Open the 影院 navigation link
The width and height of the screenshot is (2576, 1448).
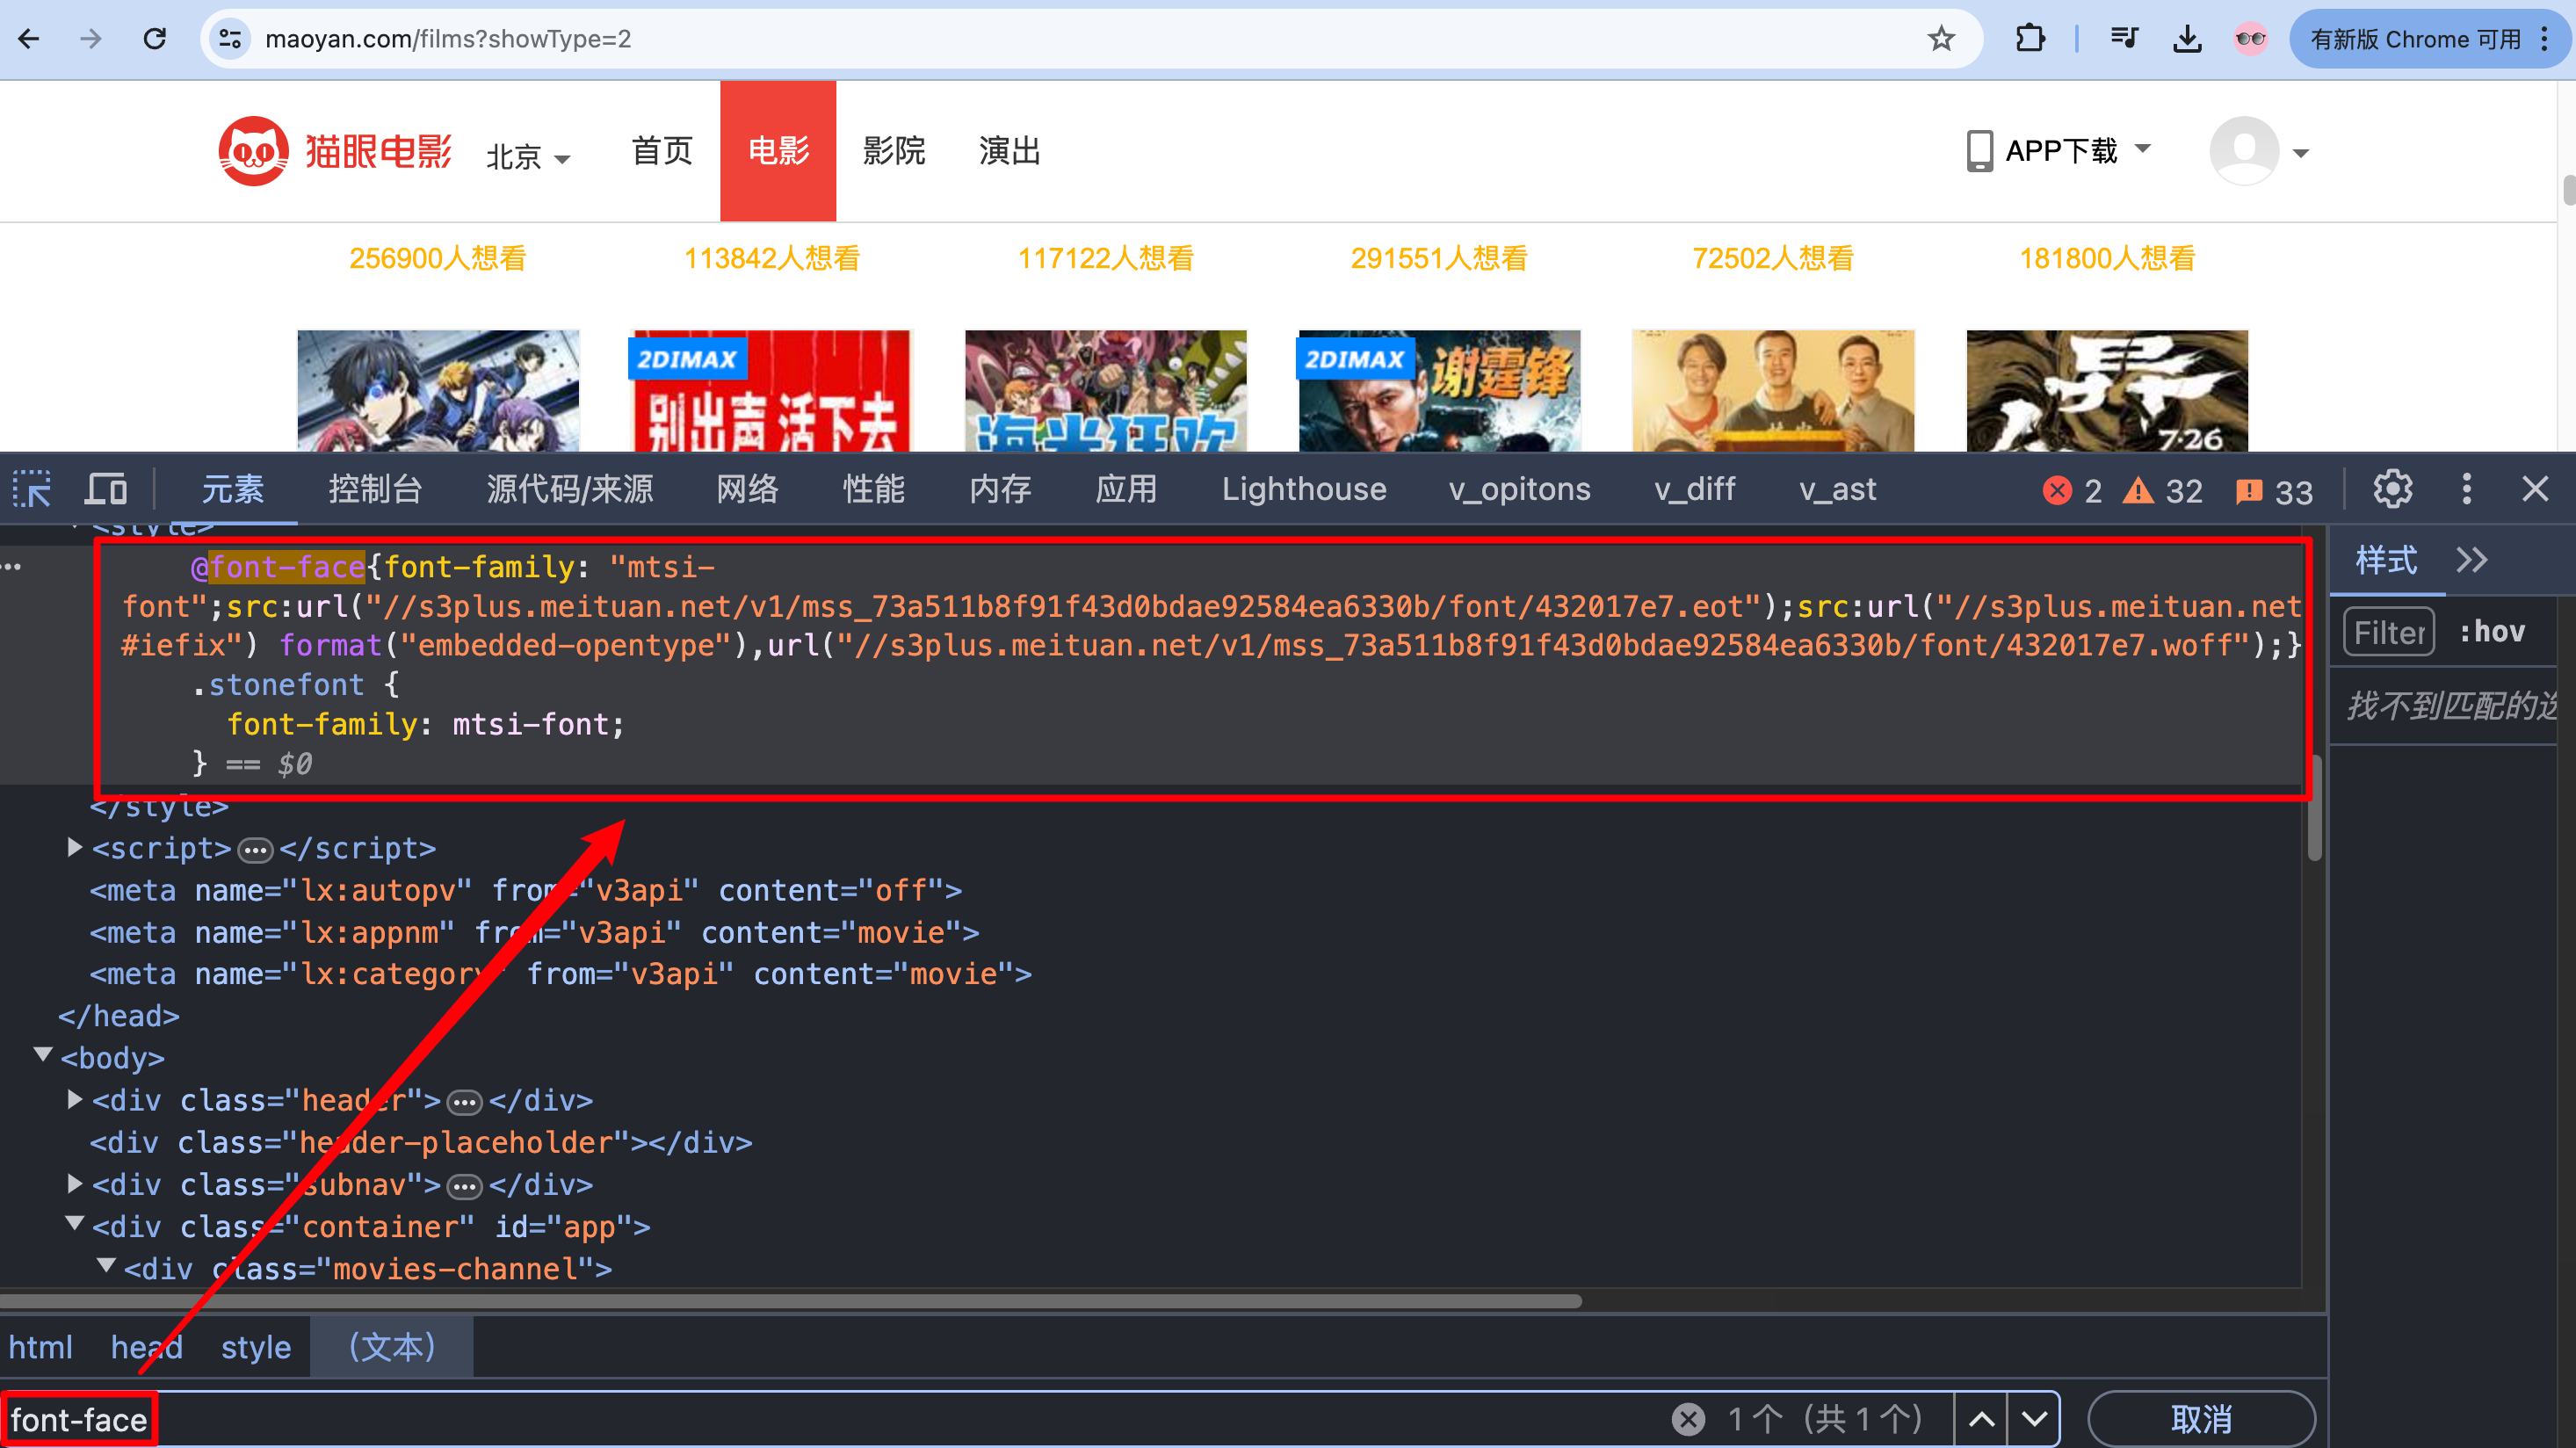click(895, 150)
